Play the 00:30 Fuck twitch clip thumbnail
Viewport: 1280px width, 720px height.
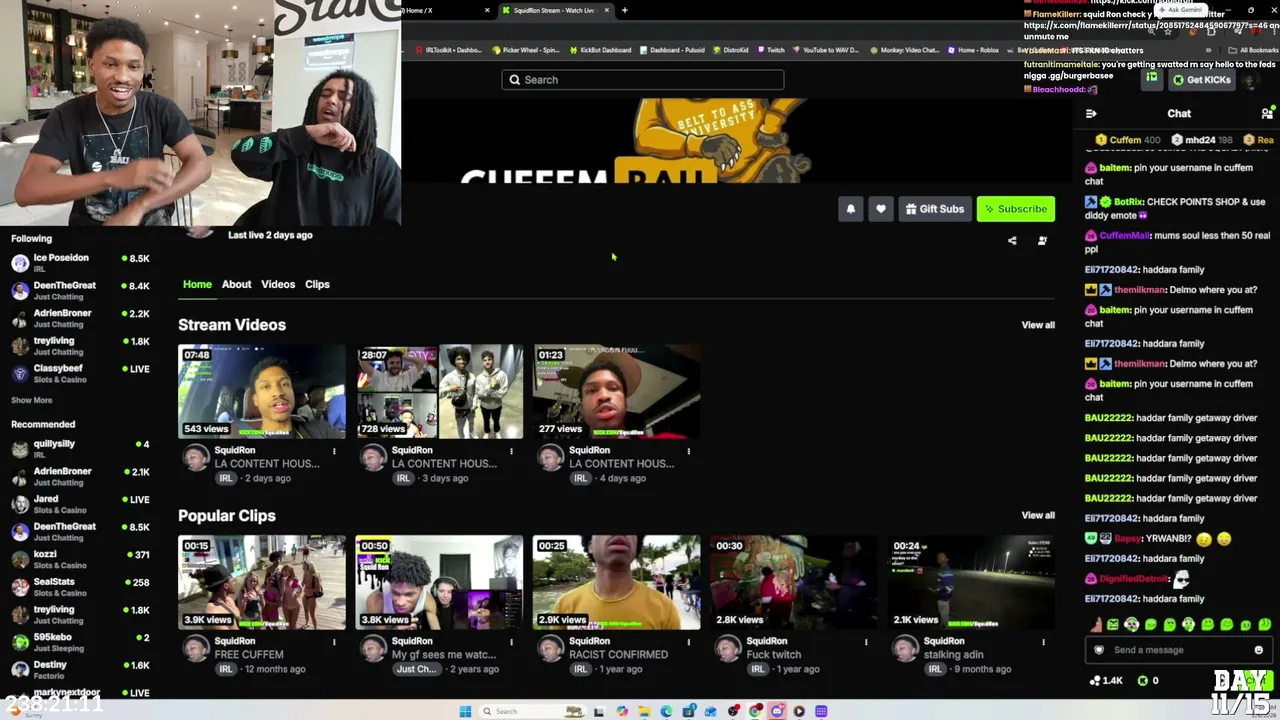pos(793,583)
